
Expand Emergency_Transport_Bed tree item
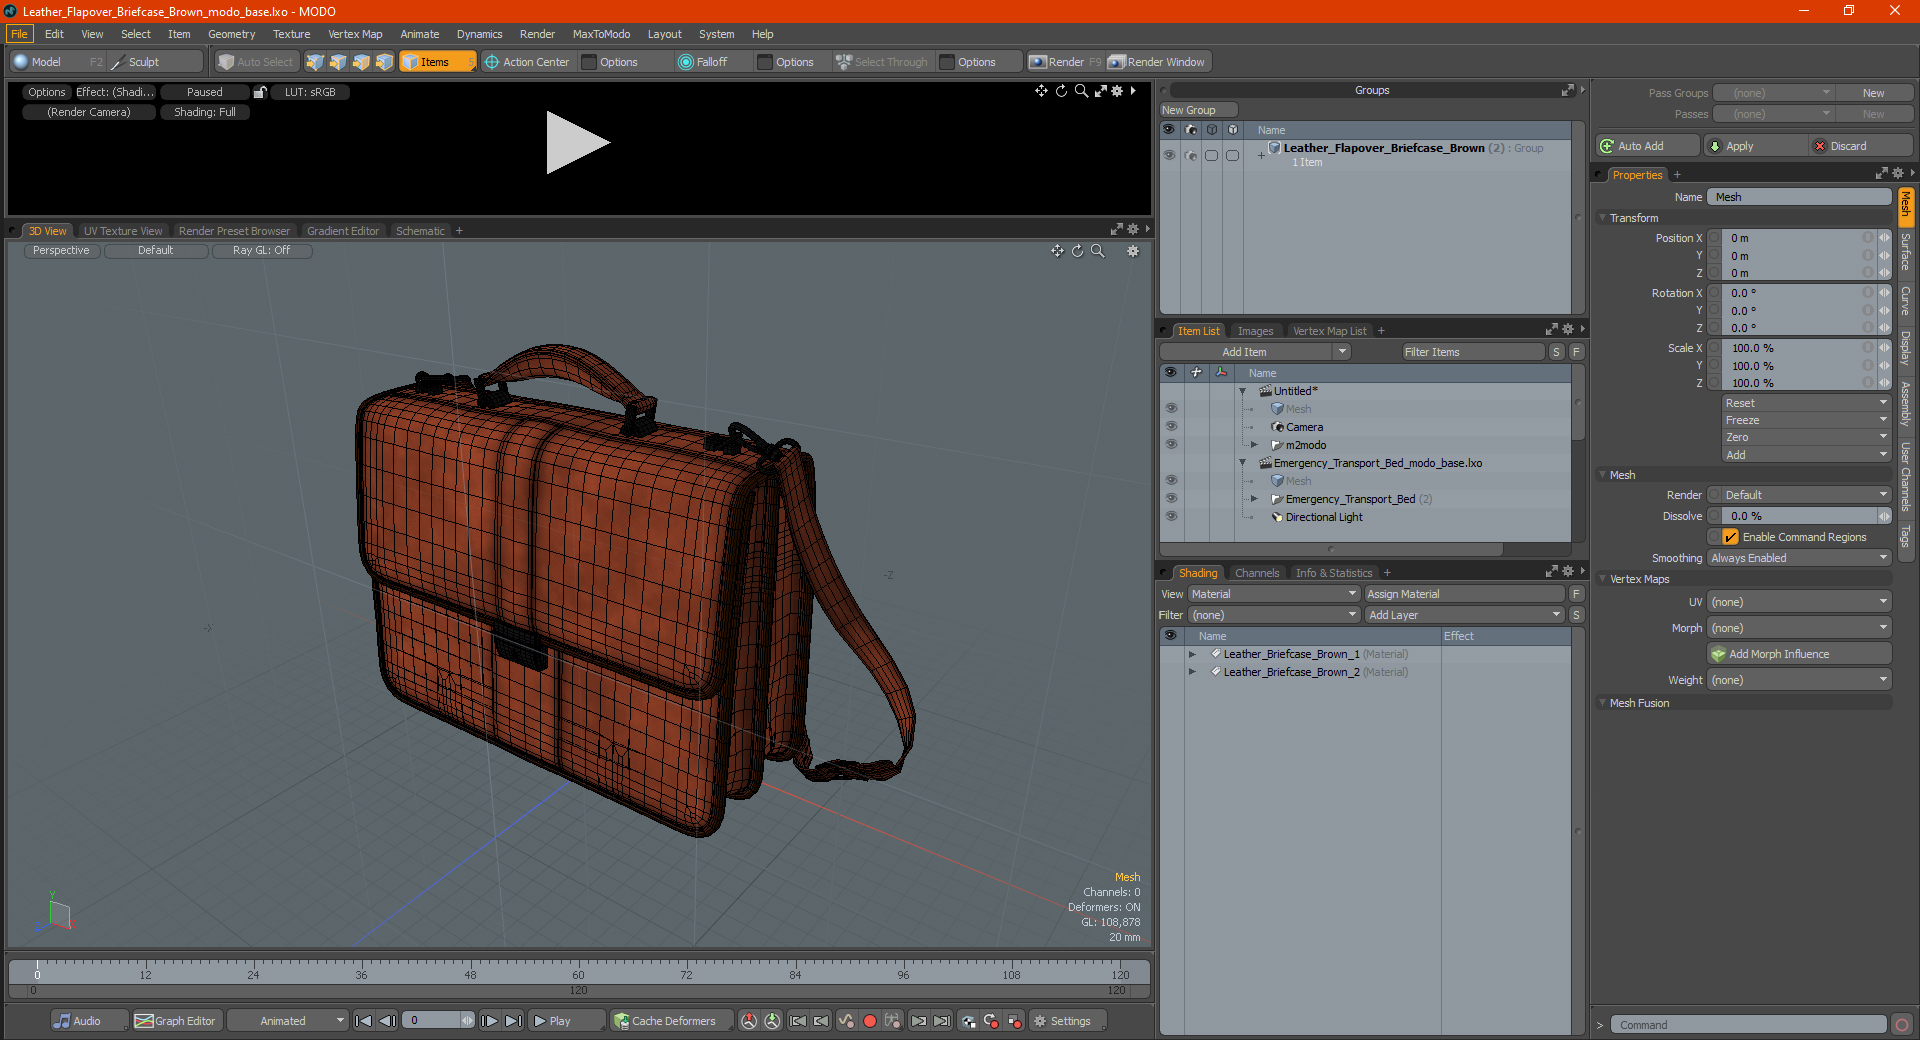point(1254,499)
